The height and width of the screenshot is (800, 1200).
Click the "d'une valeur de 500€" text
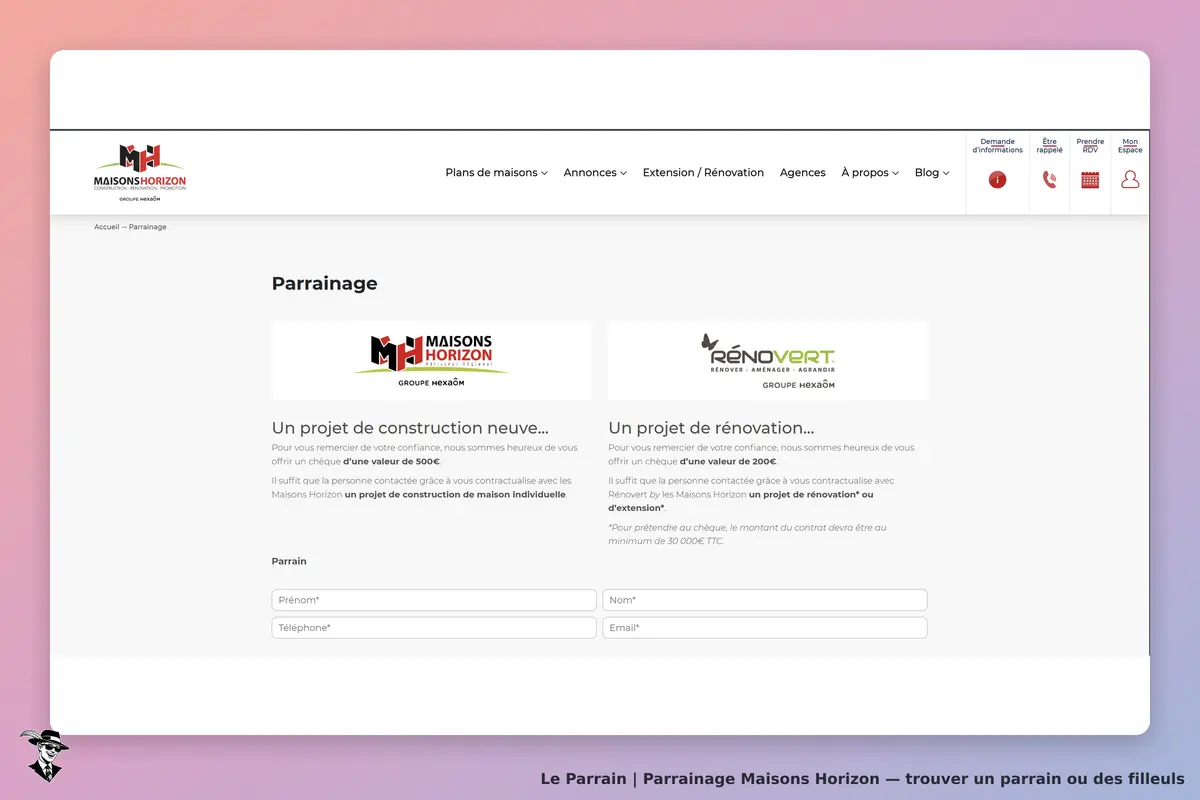coord(391,461)
